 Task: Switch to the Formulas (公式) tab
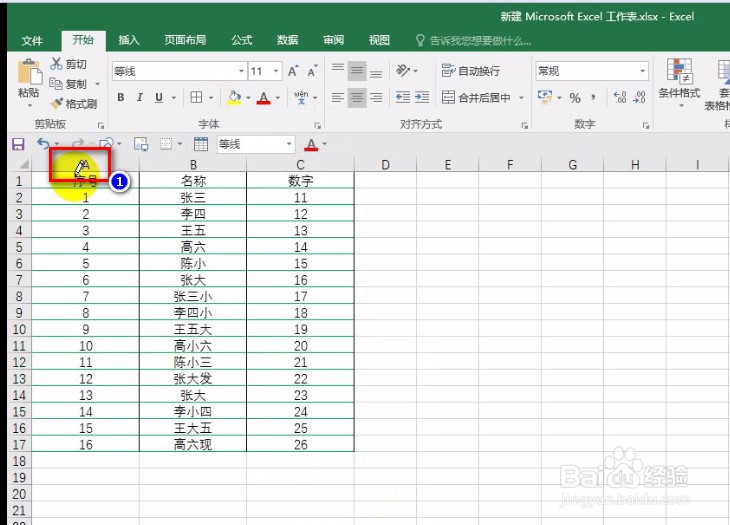242,40
